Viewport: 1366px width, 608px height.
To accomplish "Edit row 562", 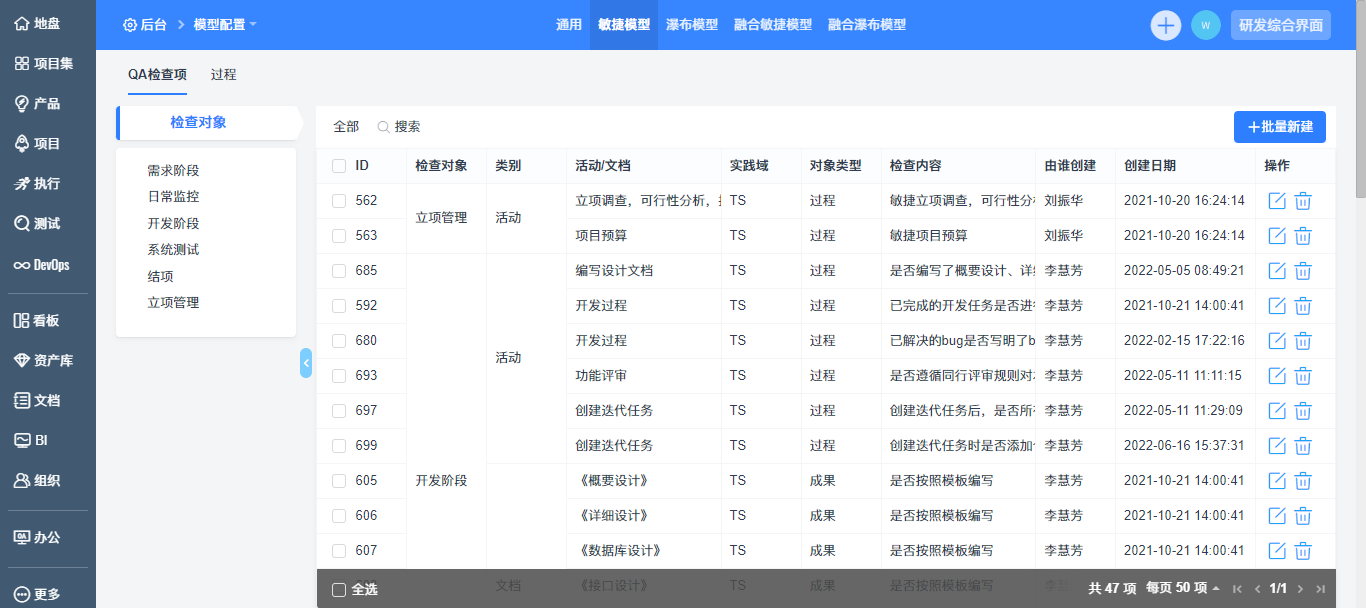I will click(1277, 201).
